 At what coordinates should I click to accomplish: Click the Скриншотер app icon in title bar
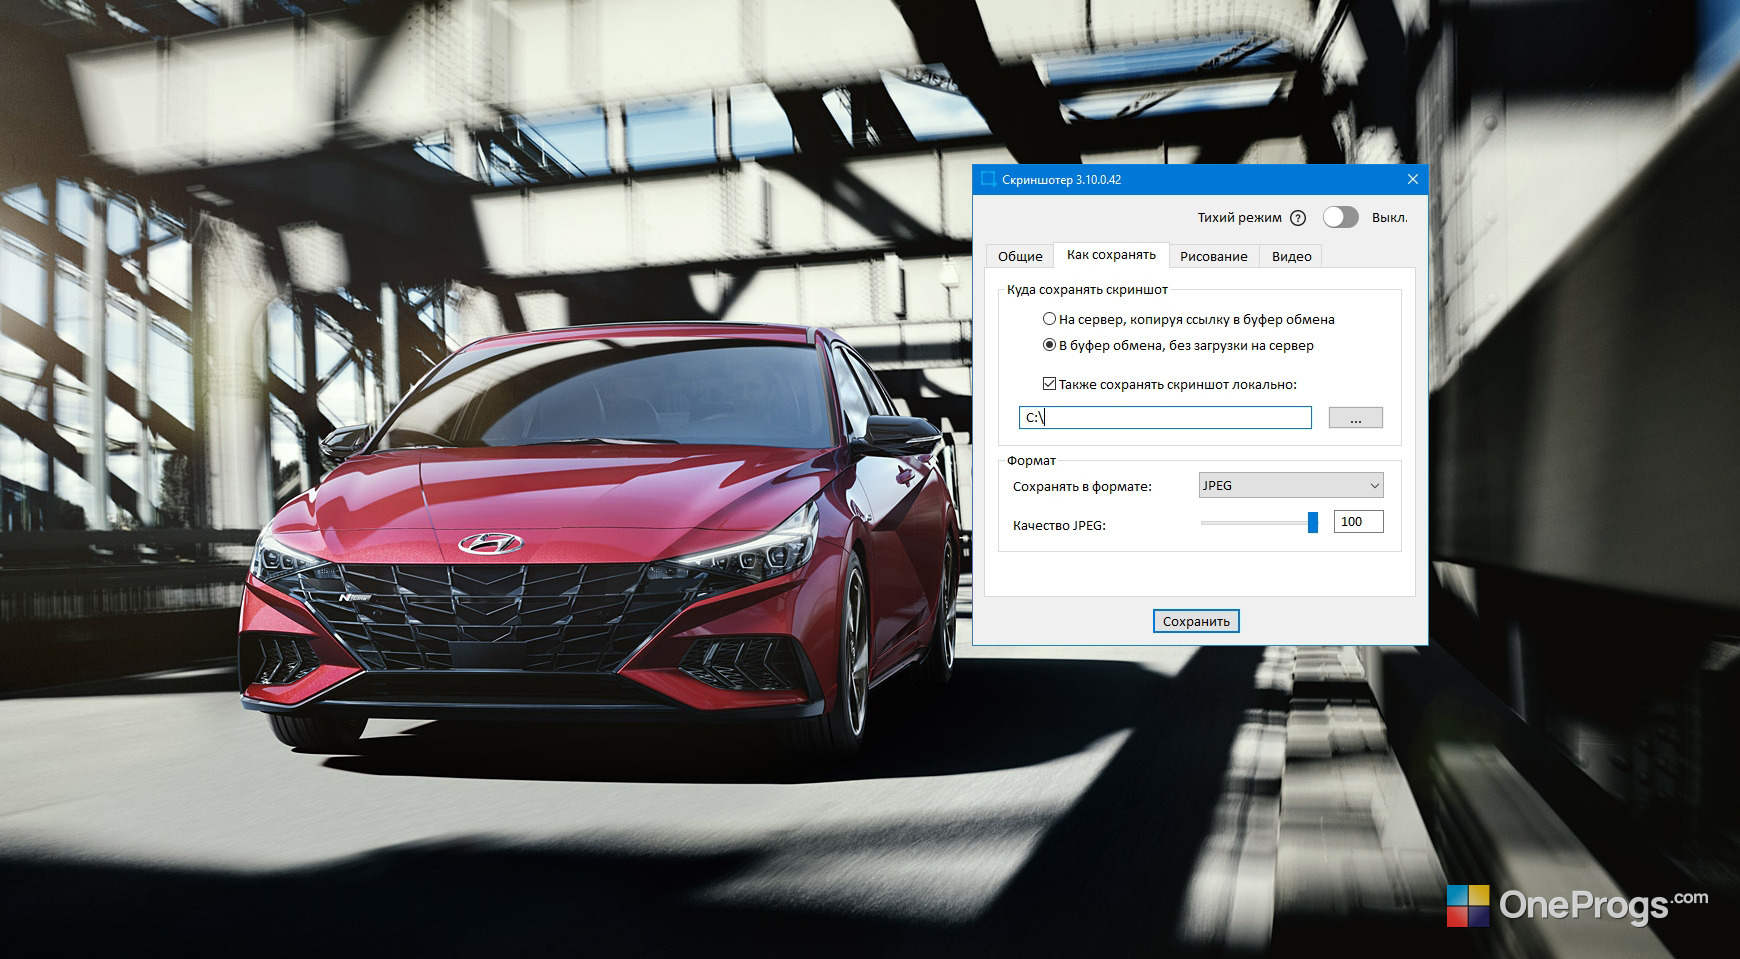(x=988, y=179)
